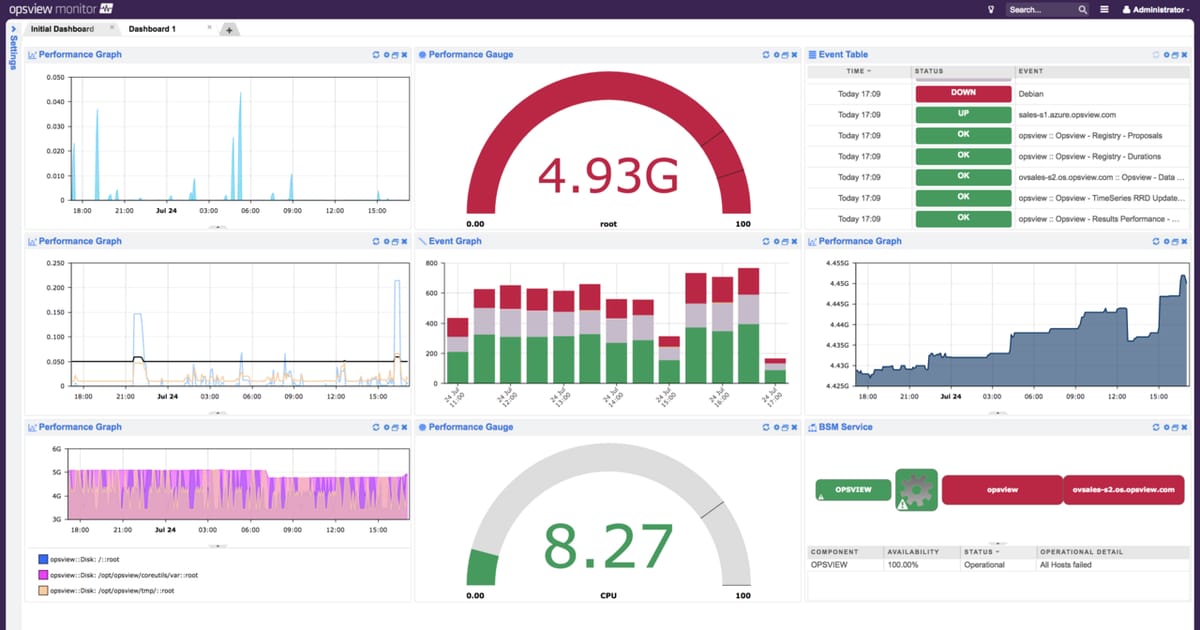The image size is (1200, 630).
Task: Select the Dashboard 1 tab
Action: [x=152, y=29]
